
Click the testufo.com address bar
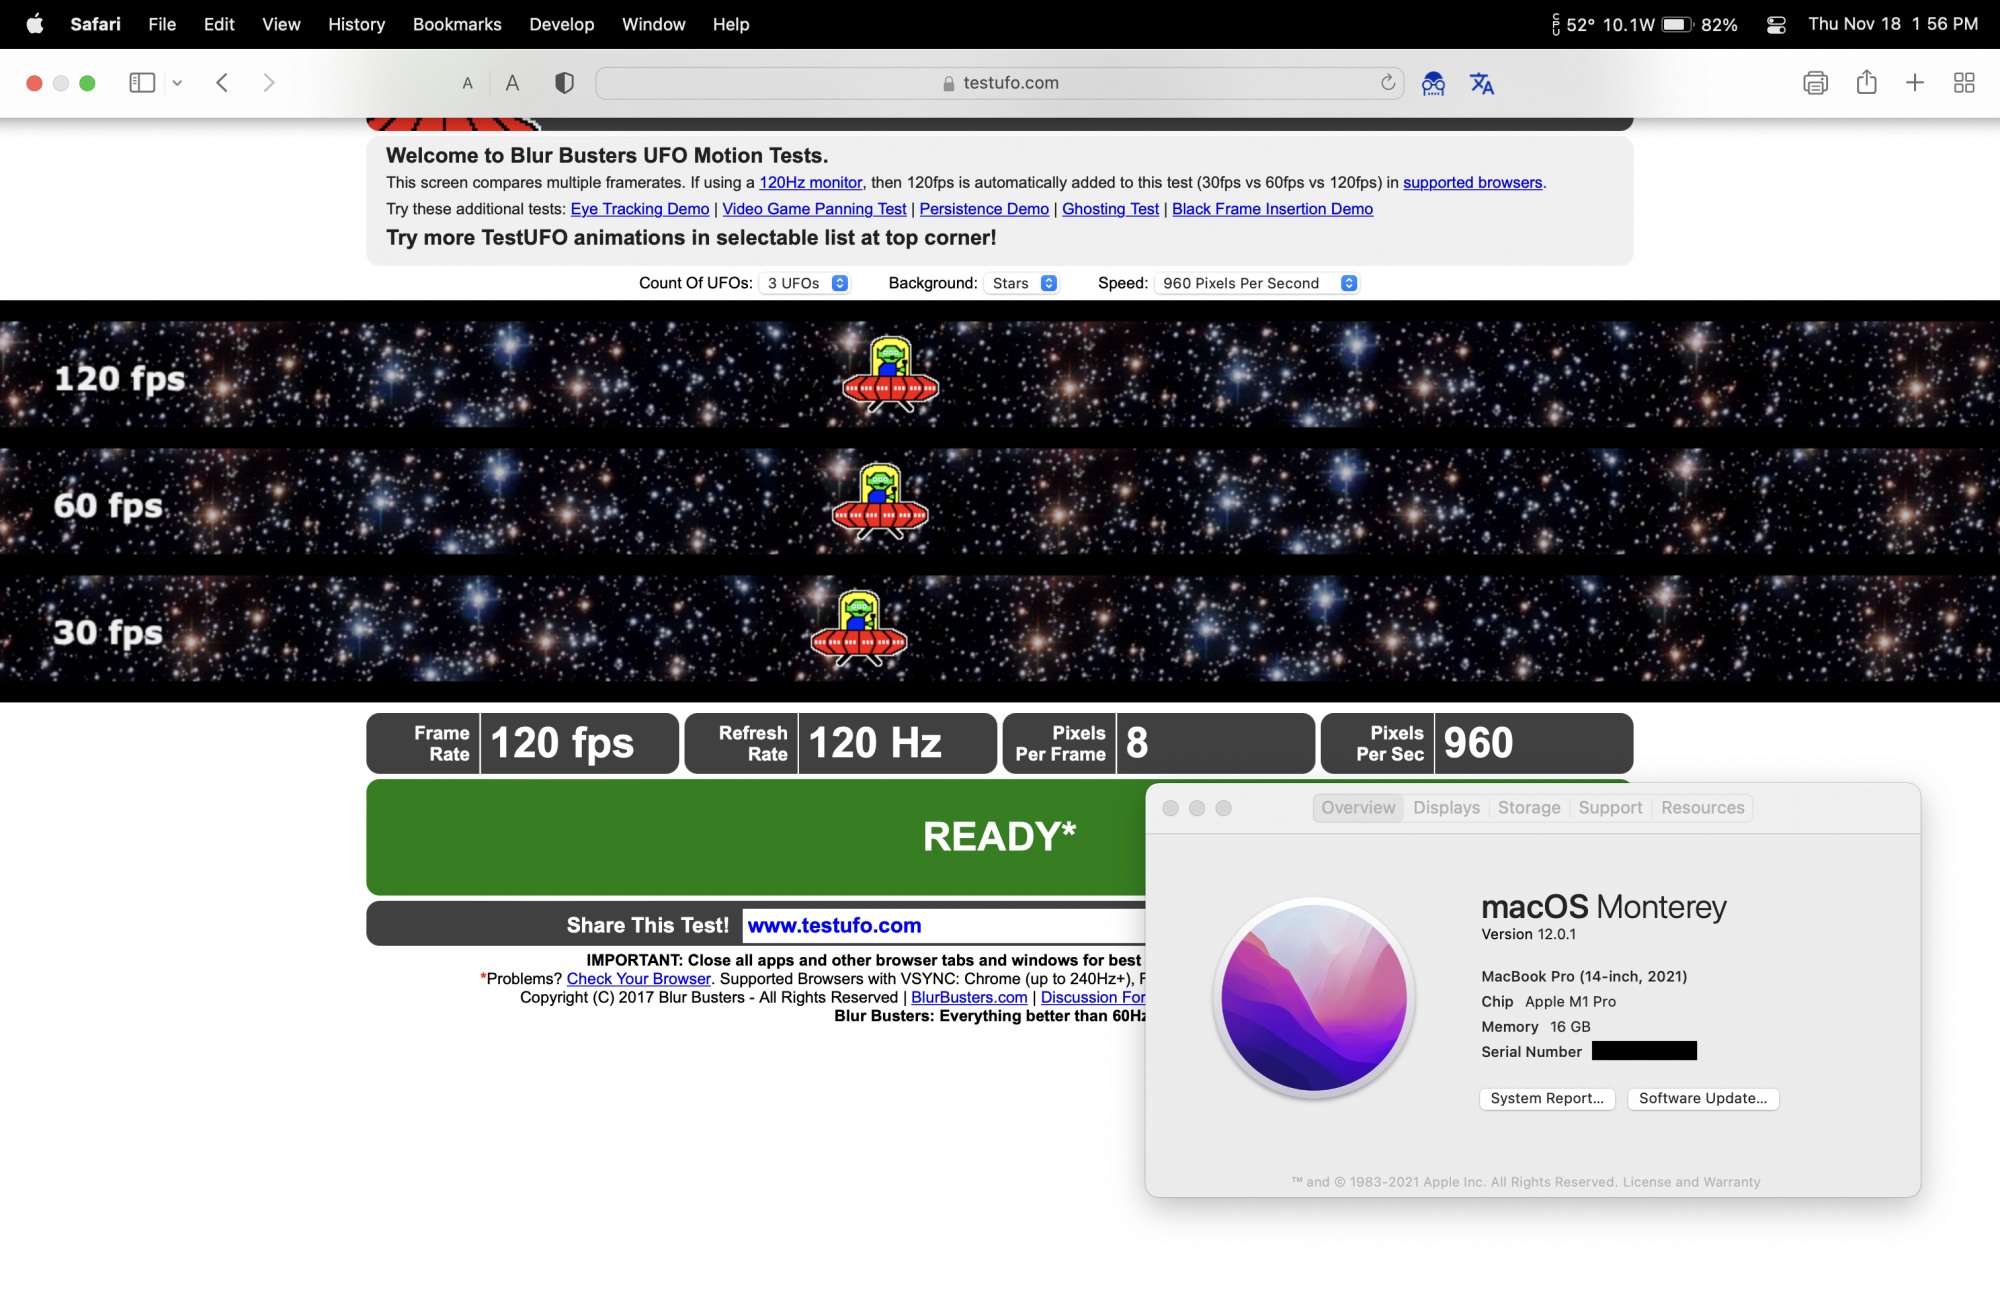pyautogui.click(x=1000, y=83)
